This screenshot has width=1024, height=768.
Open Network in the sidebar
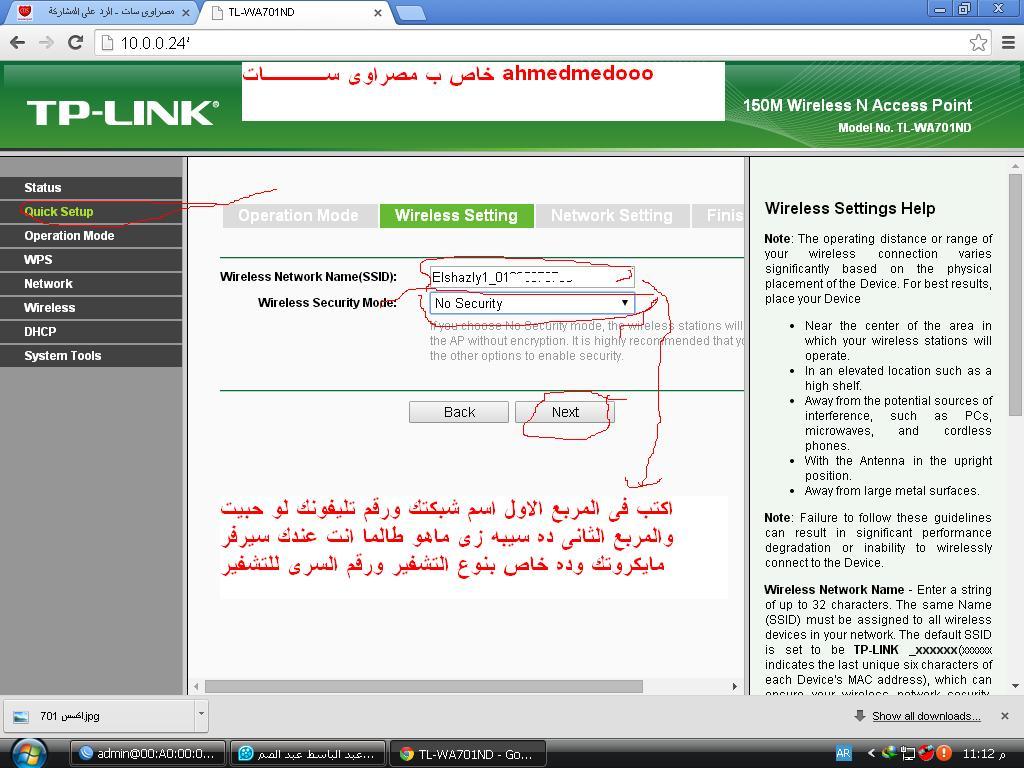pos(91,284)
